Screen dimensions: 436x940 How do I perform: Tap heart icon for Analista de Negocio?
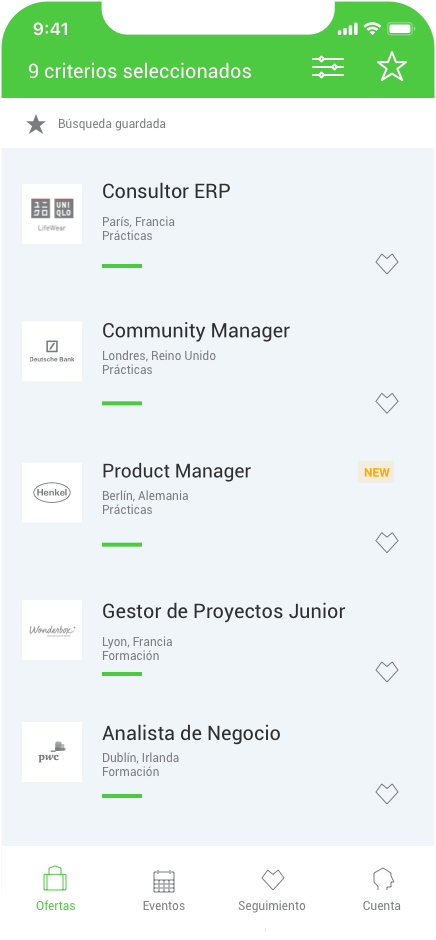point(387,794)
